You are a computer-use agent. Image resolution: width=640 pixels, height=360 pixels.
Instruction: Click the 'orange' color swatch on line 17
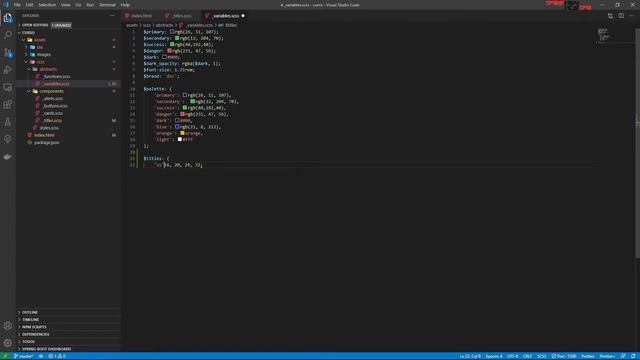pyautogui.click(x=182, y=133)
